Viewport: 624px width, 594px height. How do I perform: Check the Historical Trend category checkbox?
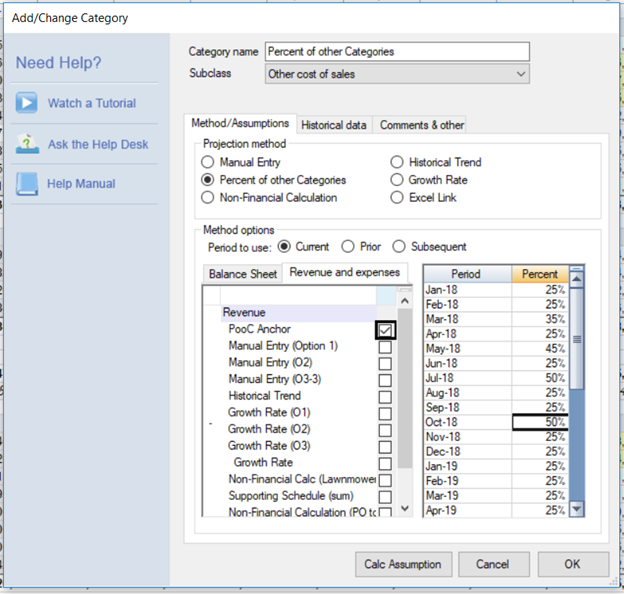385,397
